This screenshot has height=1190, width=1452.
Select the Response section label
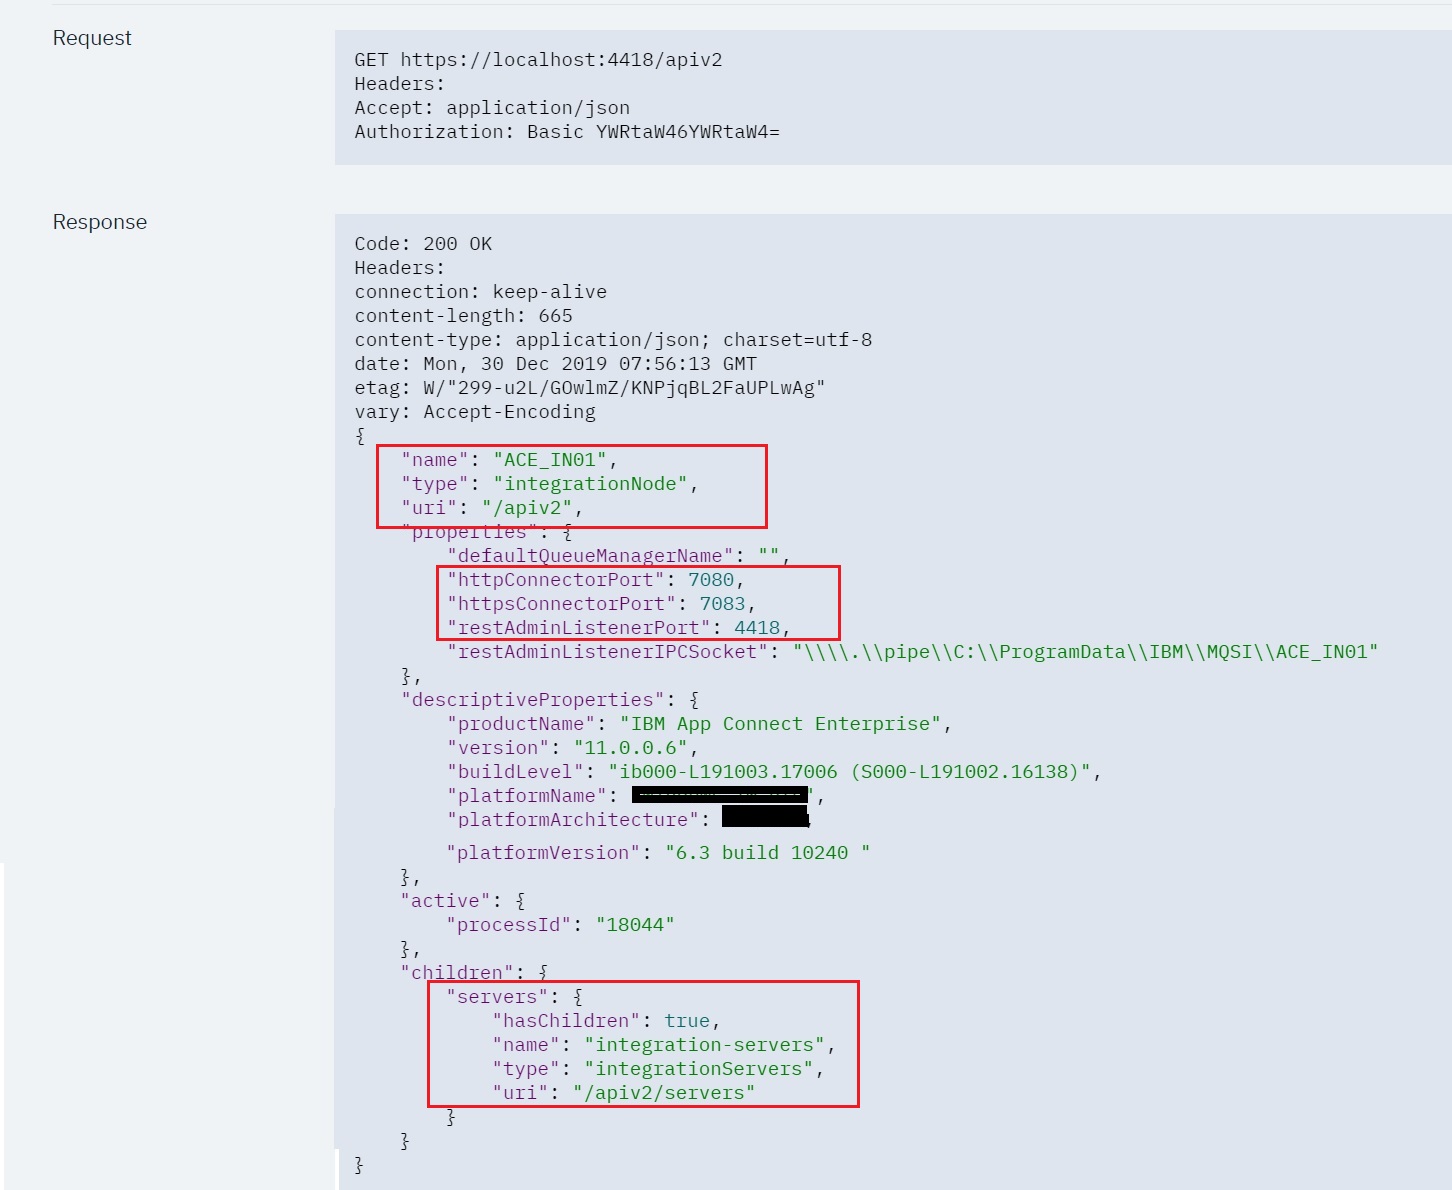(99, 221)
